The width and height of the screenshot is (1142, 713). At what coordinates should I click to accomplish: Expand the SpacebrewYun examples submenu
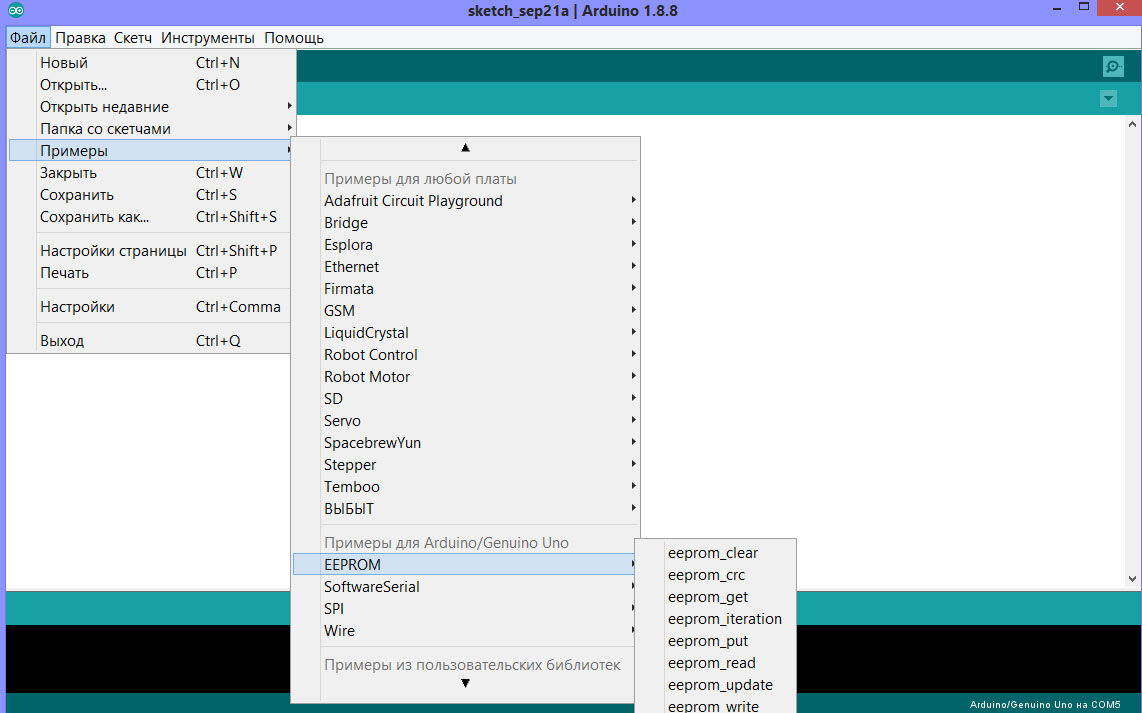coord(465,443)
